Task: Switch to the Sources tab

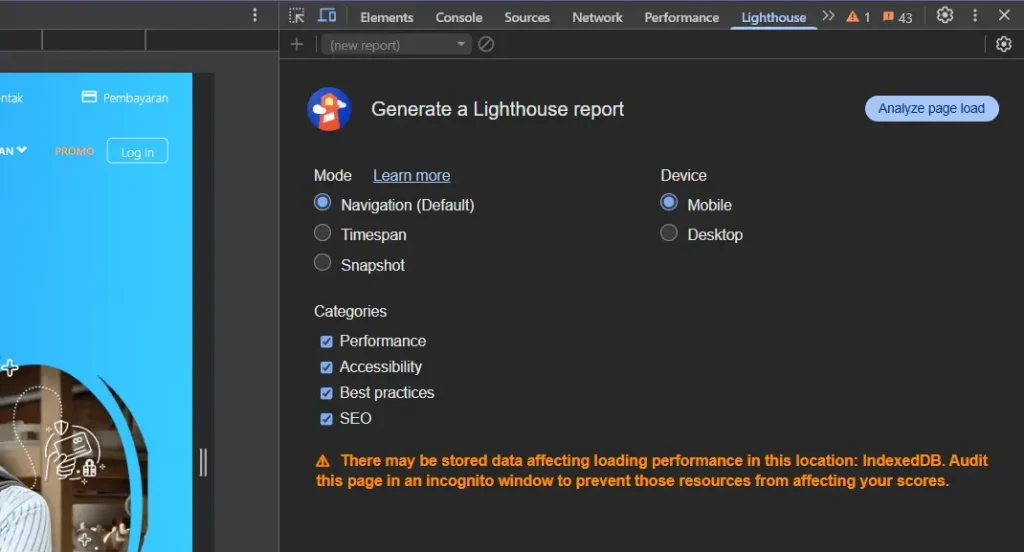Action: [x=526, y=18]
